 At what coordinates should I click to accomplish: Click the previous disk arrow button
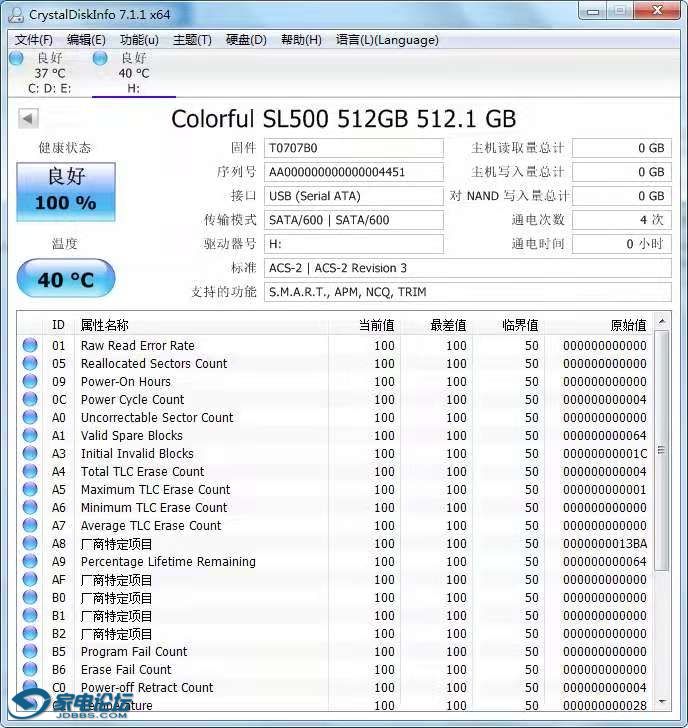(28, 119)
